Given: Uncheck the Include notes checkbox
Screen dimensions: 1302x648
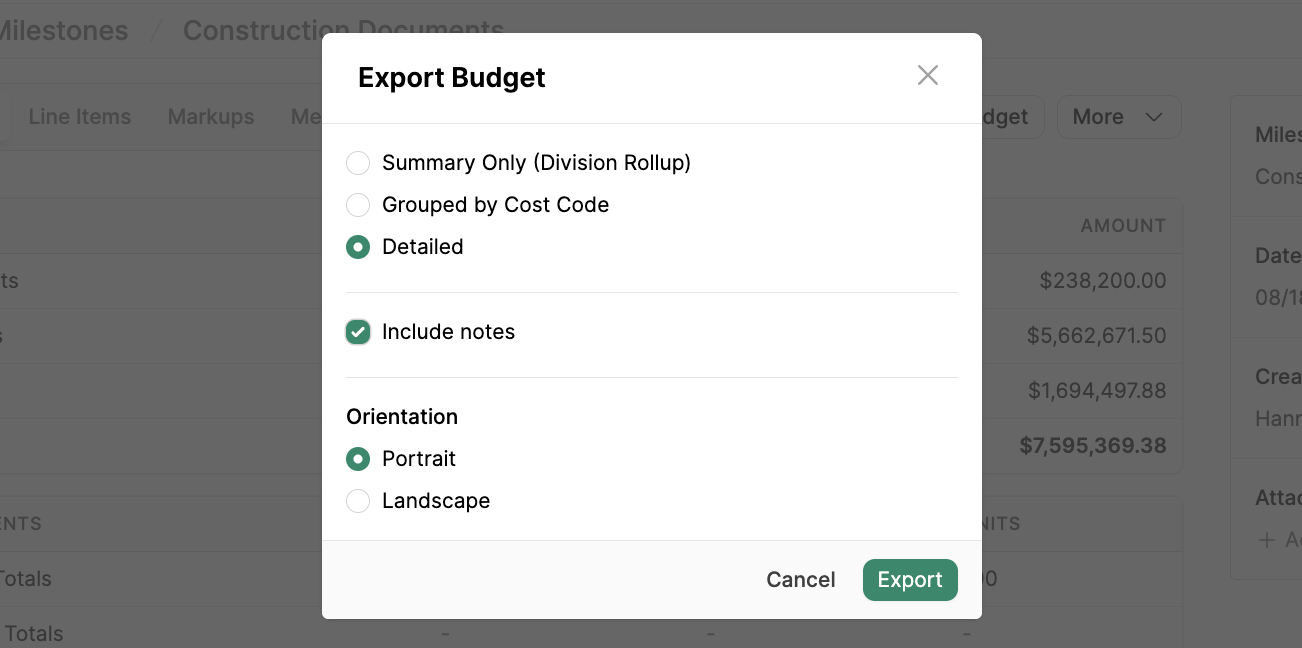Looking at the screenshot, I should pyautogui.click(x=358, y=332).
